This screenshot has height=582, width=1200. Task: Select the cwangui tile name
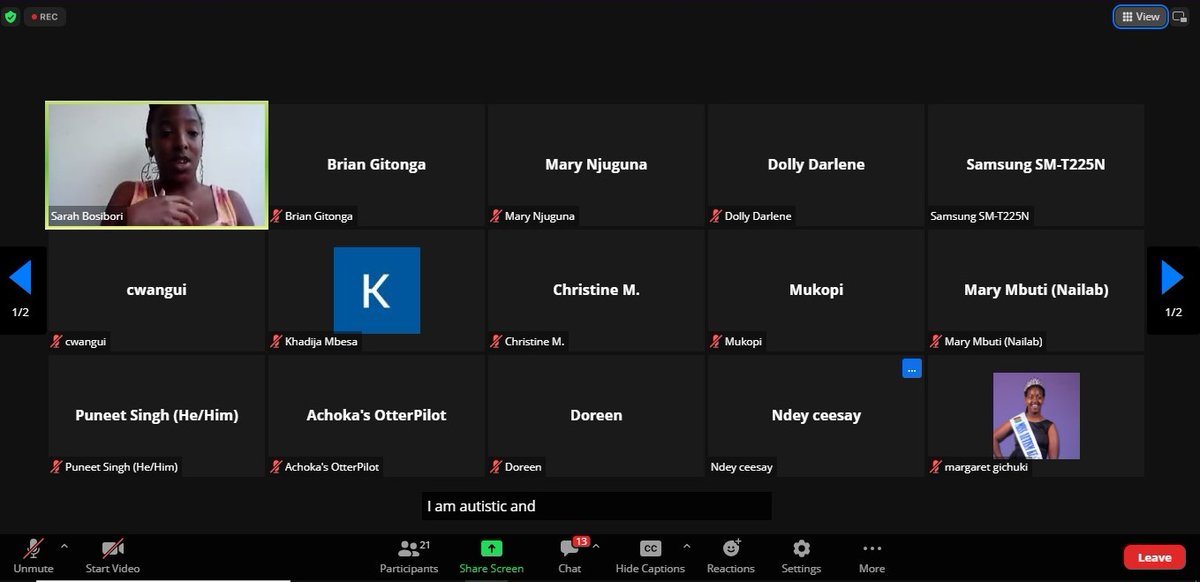point(156,290)
